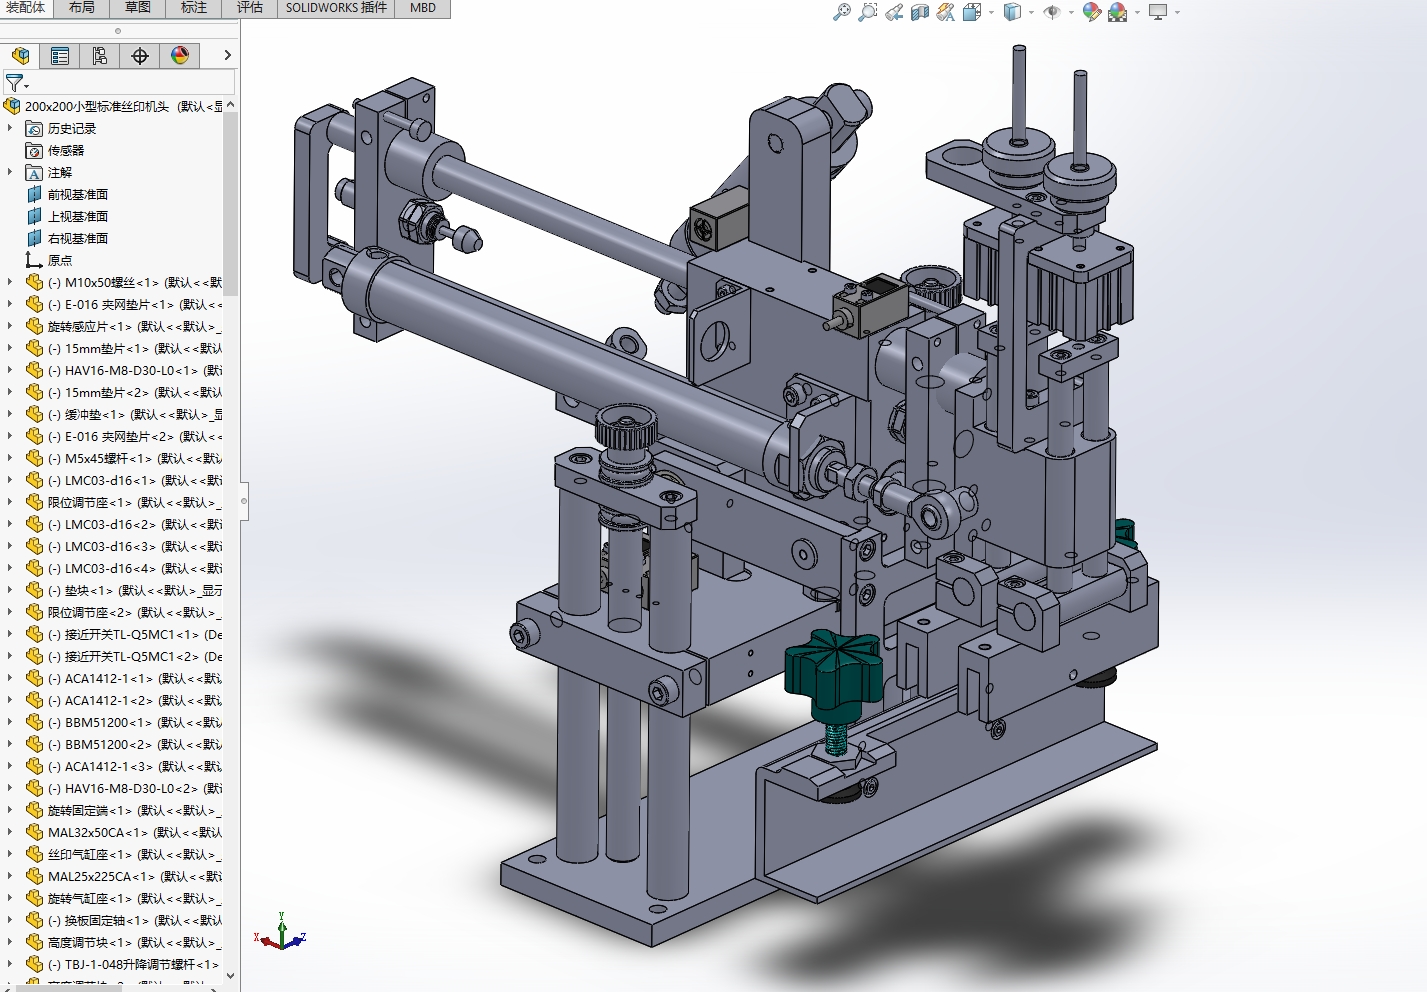Click the 15mm垫片<1> component icon

(x=34, y=348)
